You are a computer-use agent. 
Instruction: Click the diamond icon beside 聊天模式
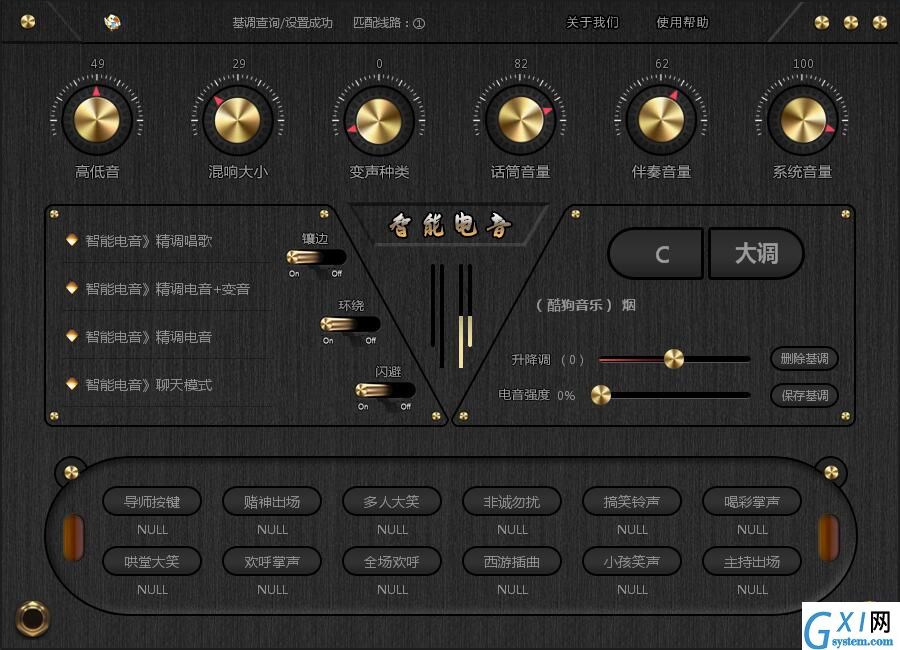point(72,383)
